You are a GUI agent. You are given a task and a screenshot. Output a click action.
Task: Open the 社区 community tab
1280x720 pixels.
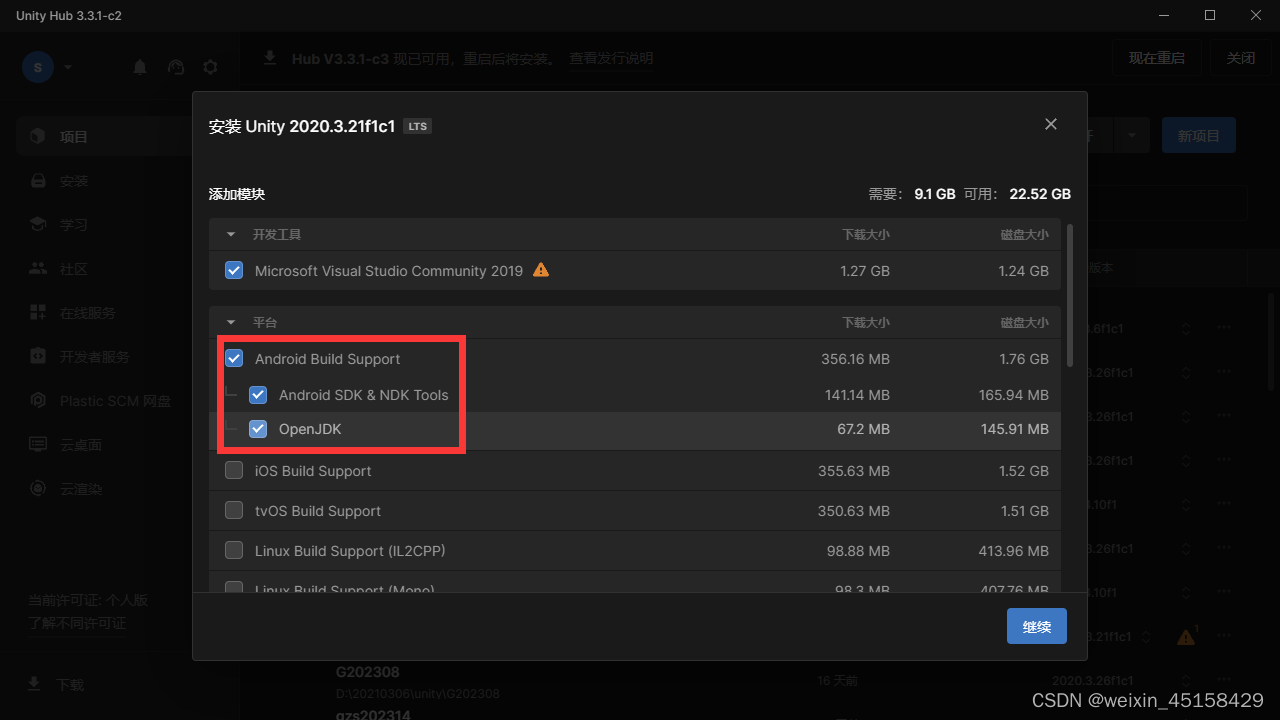tap(120, 269)
